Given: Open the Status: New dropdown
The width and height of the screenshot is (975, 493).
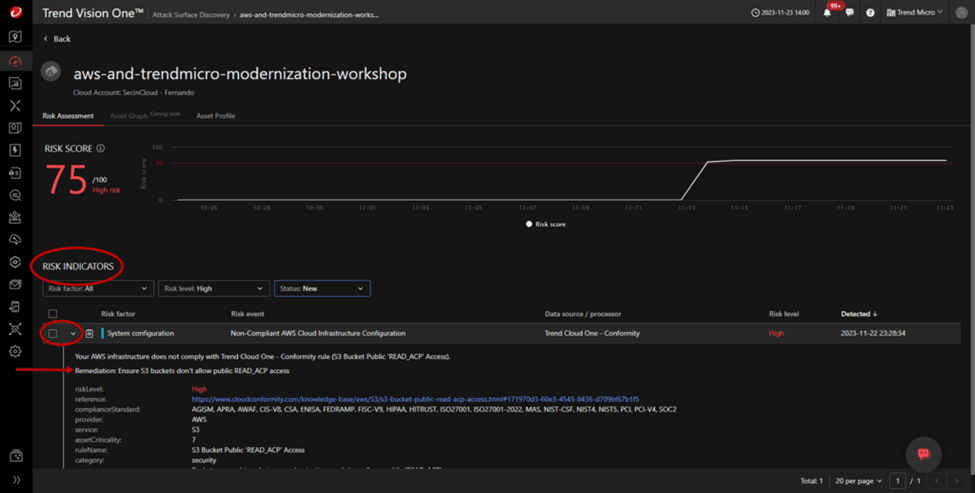Looking at the screenshot, I should tap(322, 288).
